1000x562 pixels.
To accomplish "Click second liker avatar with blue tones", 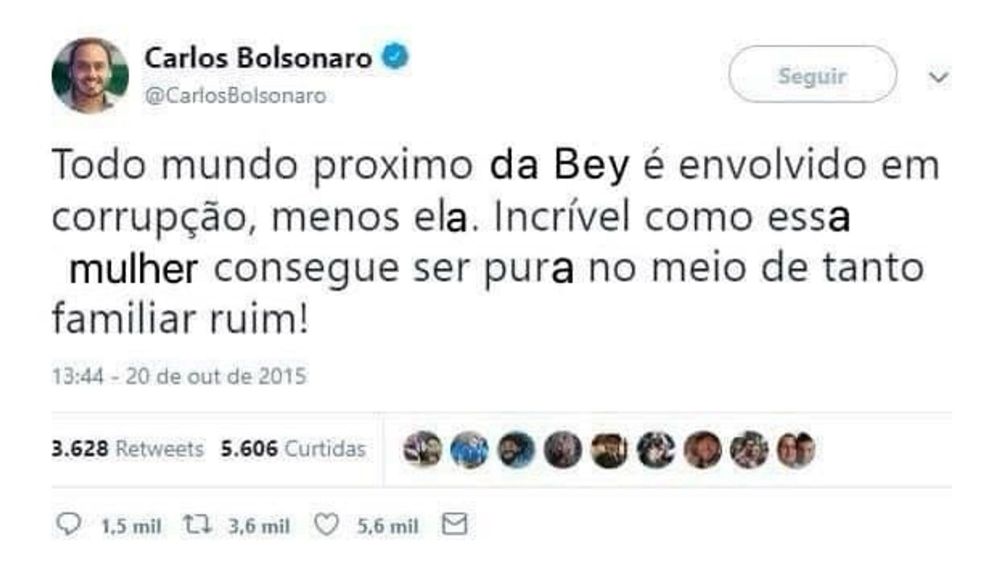I will tap(469, 449).
